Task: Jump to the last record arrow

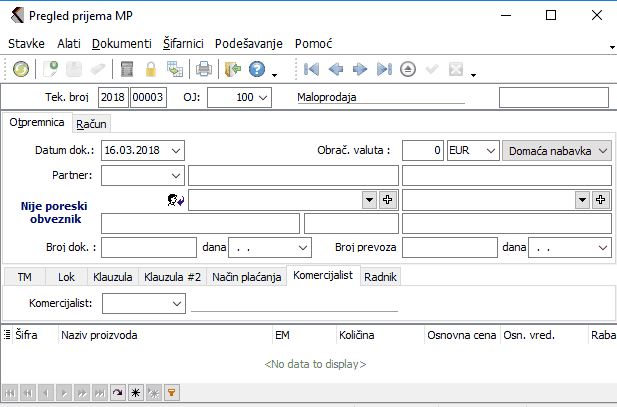Action: [x=384, y=70]
